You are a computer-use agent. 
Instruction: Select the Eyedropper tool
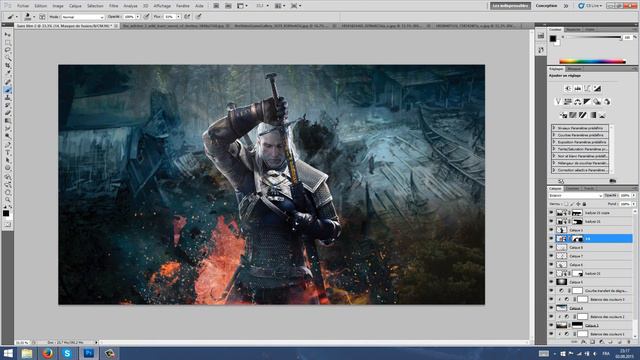pyautogui.click(x=7, y=73)
